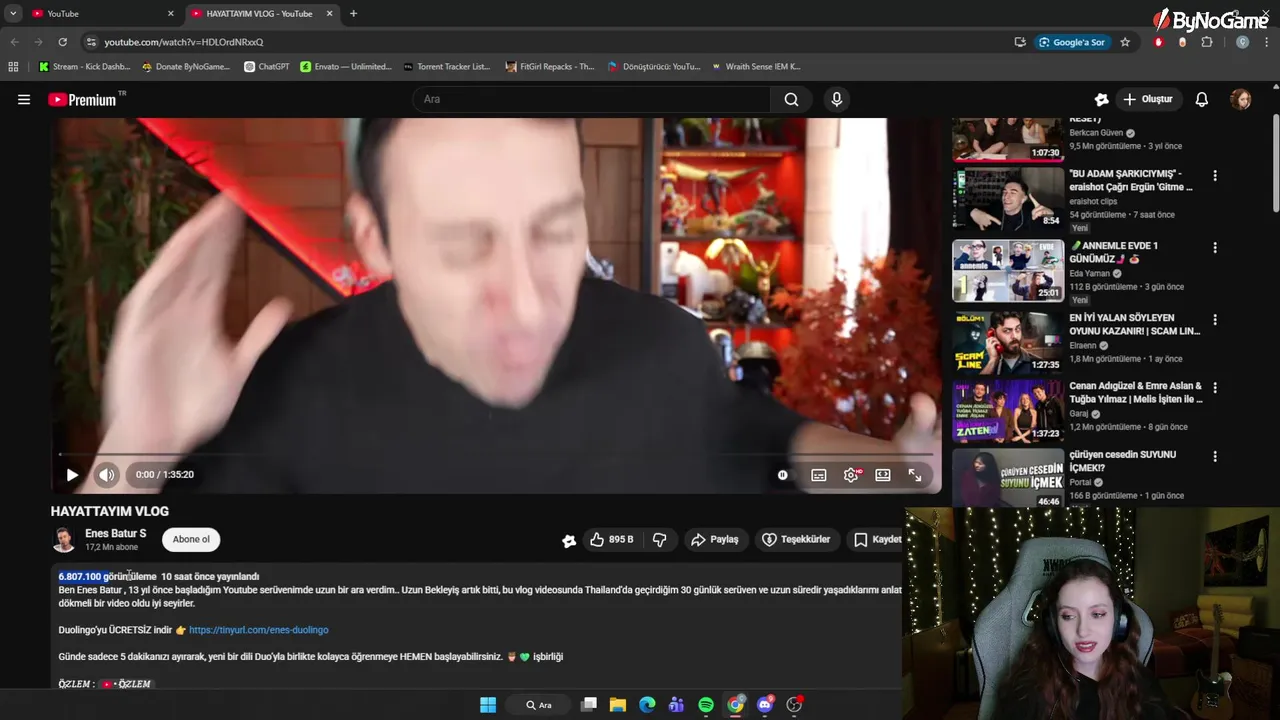
Task: Open the 46:46 Portal video thumbnail
Action: tap(1008, 478)
